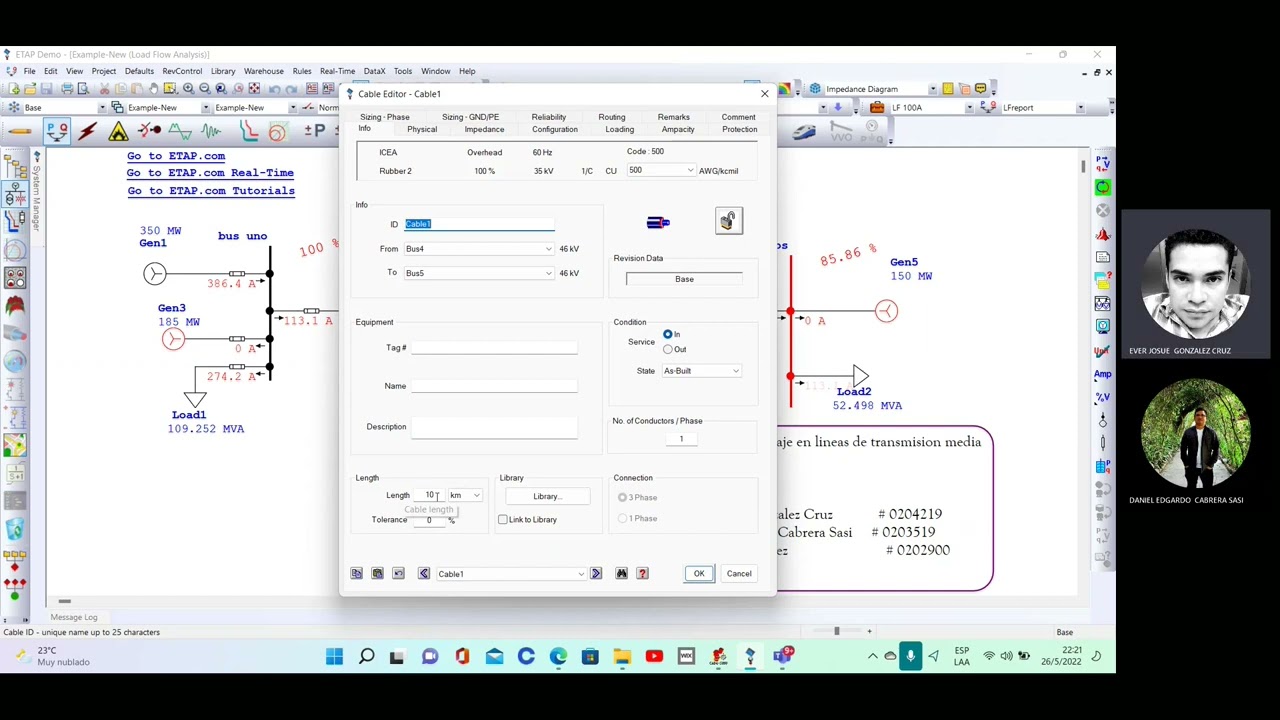The image size is (1280, 720).
Task: Click the cable ID input field
Action: click(479, 224)
